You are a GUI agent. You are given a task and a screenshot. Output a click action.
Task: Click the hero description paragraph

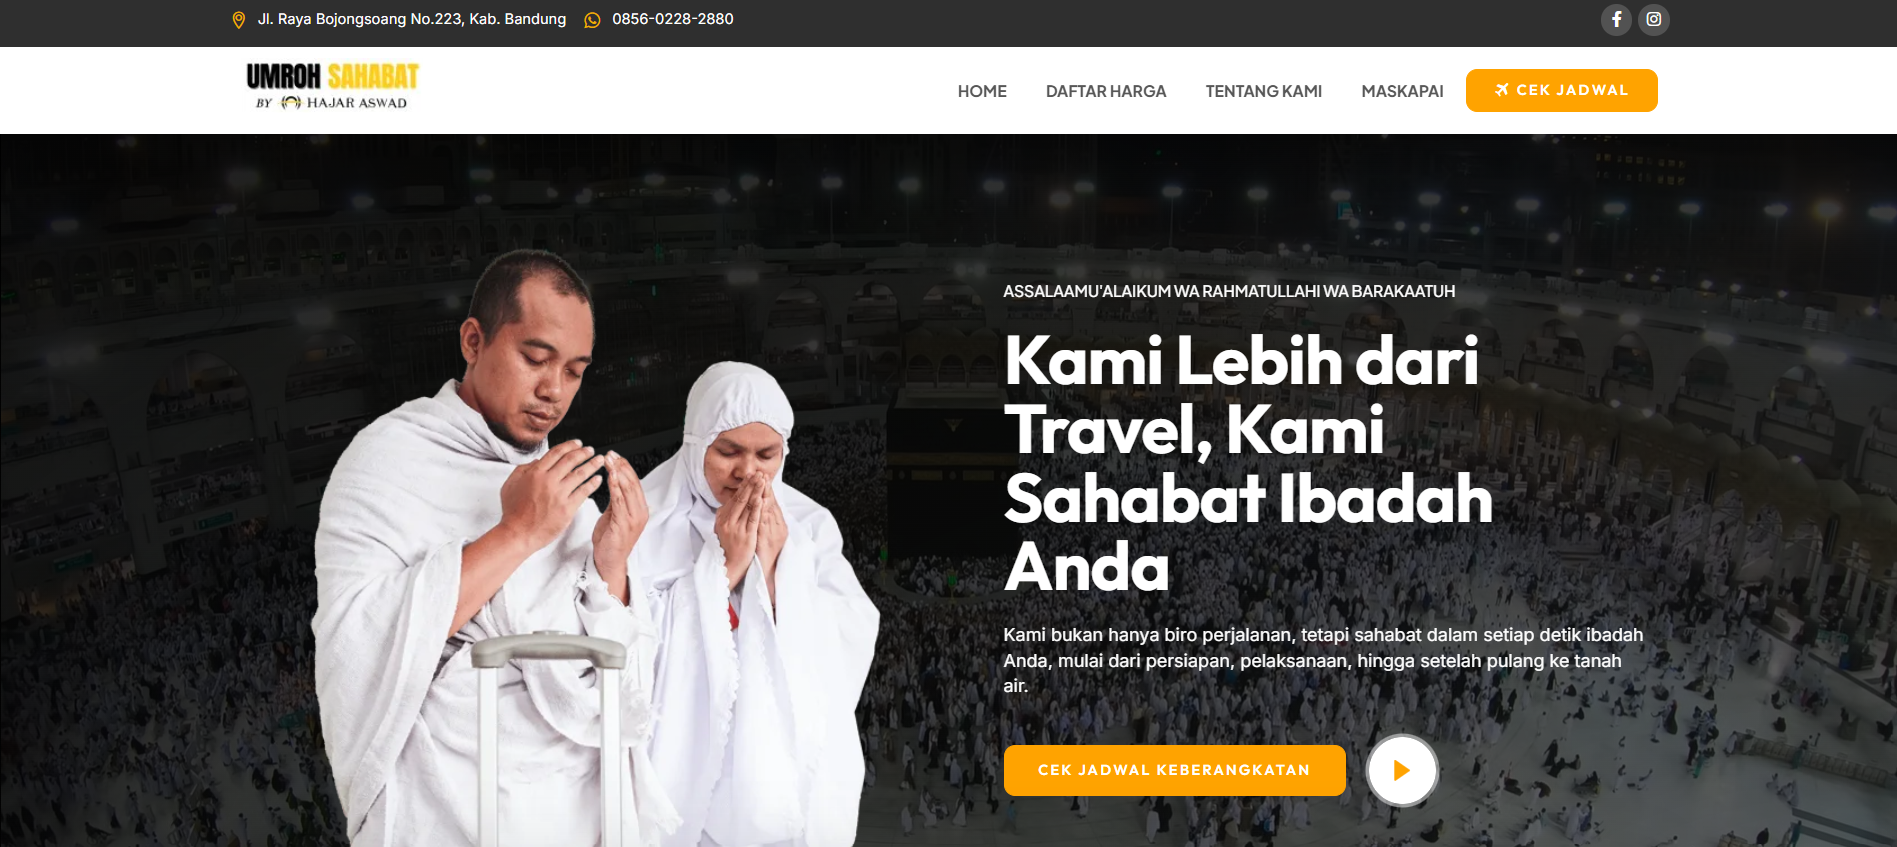pos(1323,660)
